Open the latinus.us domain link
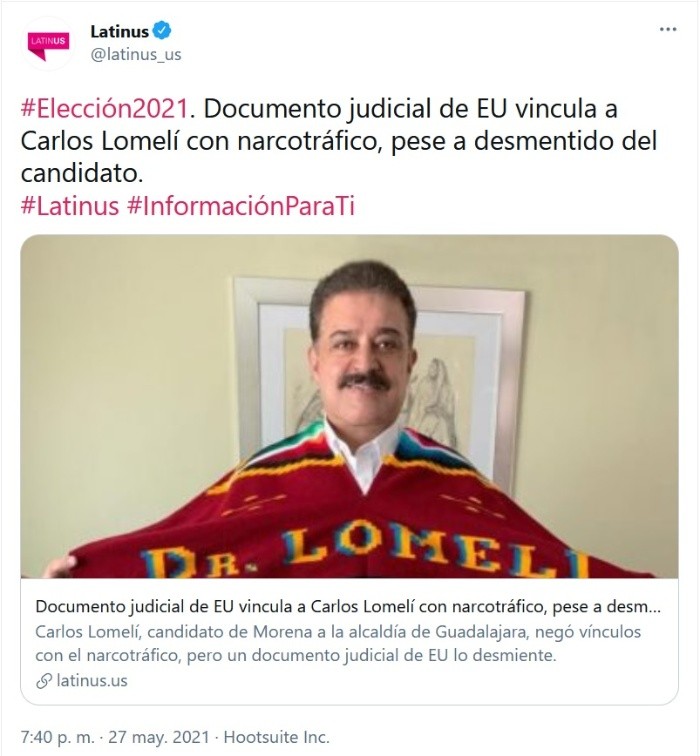Screen dimensions: 700x756 click(92, 680)
